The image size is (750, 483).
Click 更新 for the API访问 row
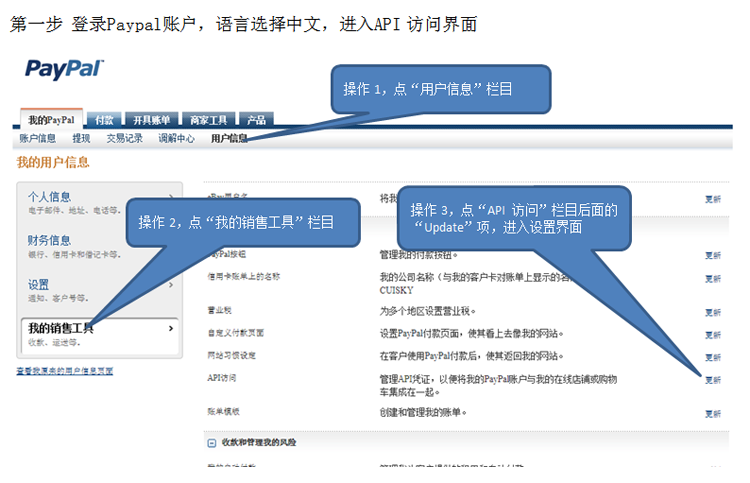(x=713, y=380)
